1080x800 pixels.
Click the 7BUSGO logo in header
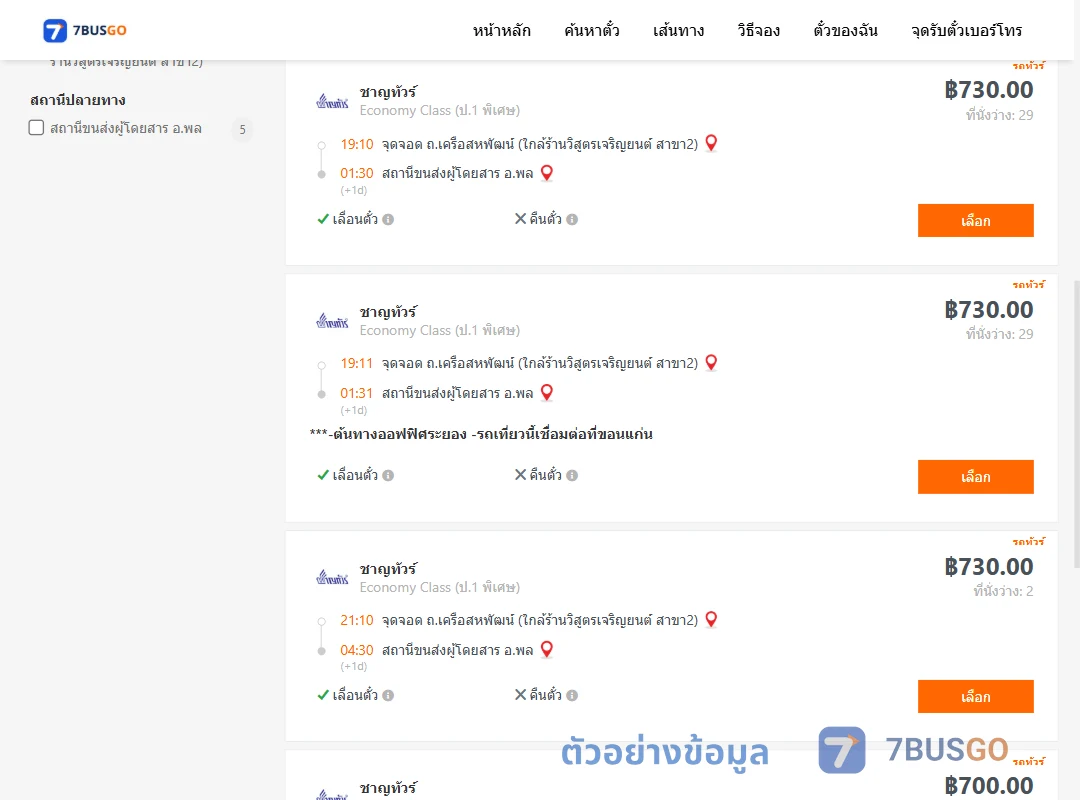click(85, 30)
